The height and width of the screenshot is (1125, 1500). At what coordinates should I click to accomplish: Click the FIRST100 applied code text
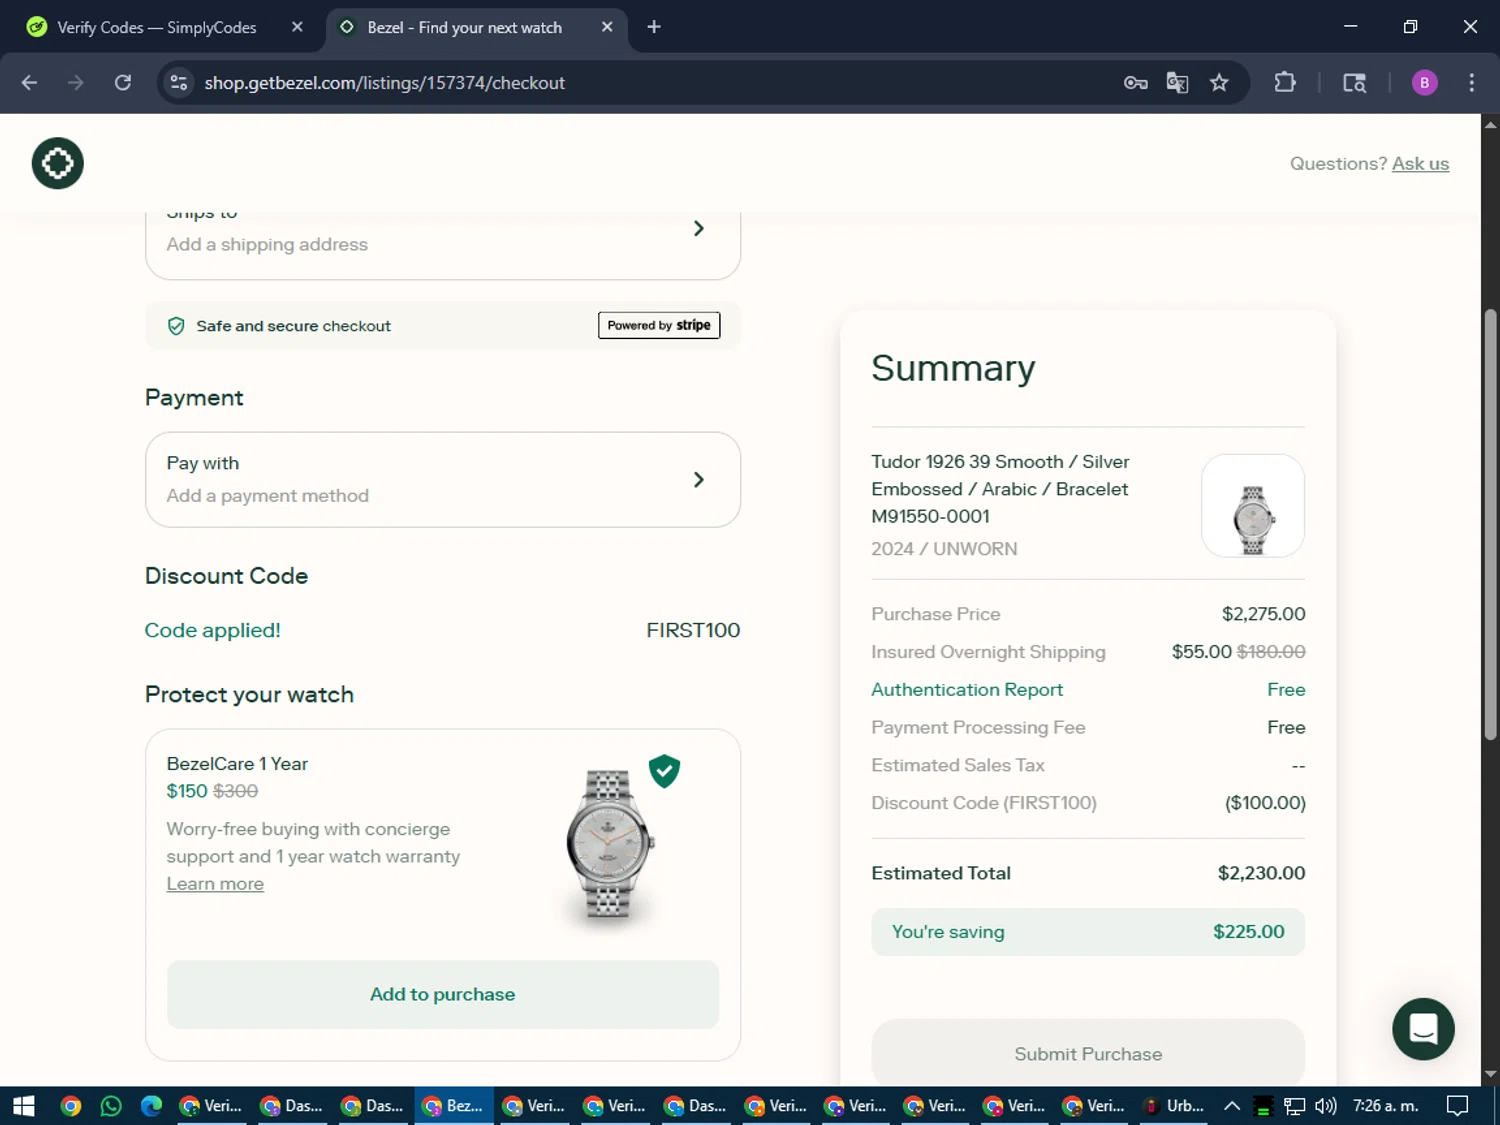[x=693, y=630]
